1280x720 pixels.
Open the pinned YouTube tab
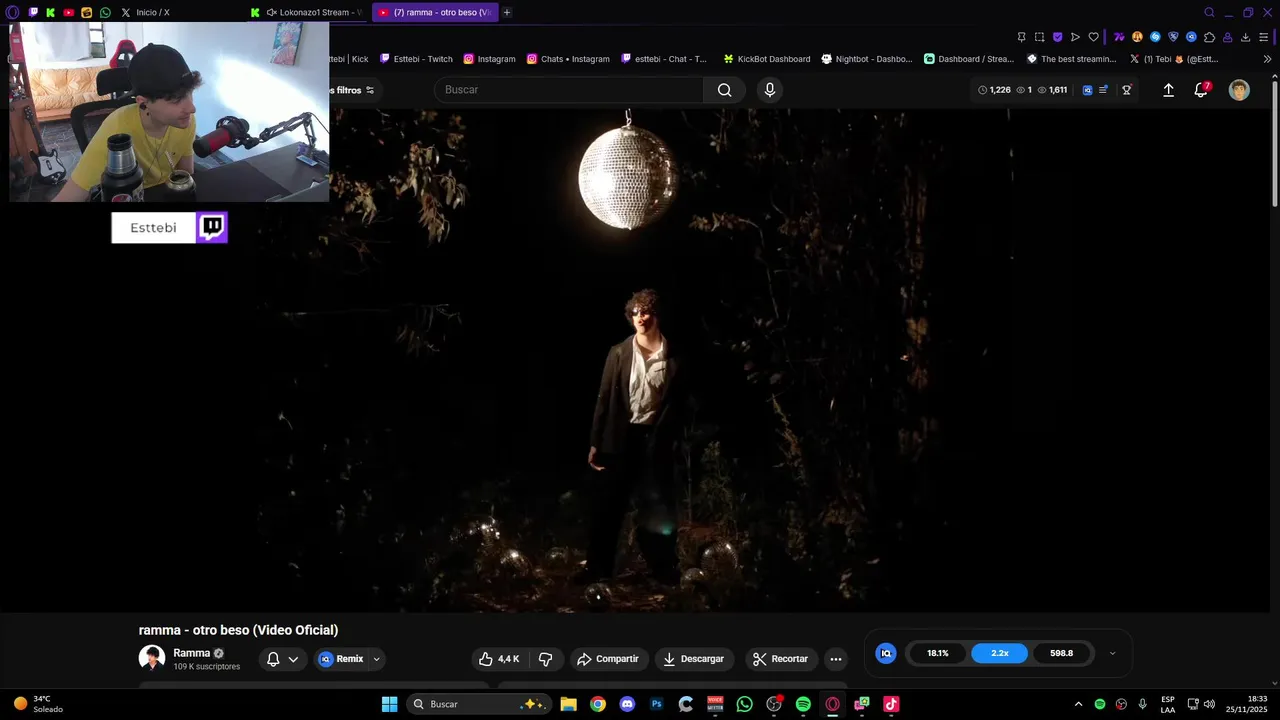(69, 12)
